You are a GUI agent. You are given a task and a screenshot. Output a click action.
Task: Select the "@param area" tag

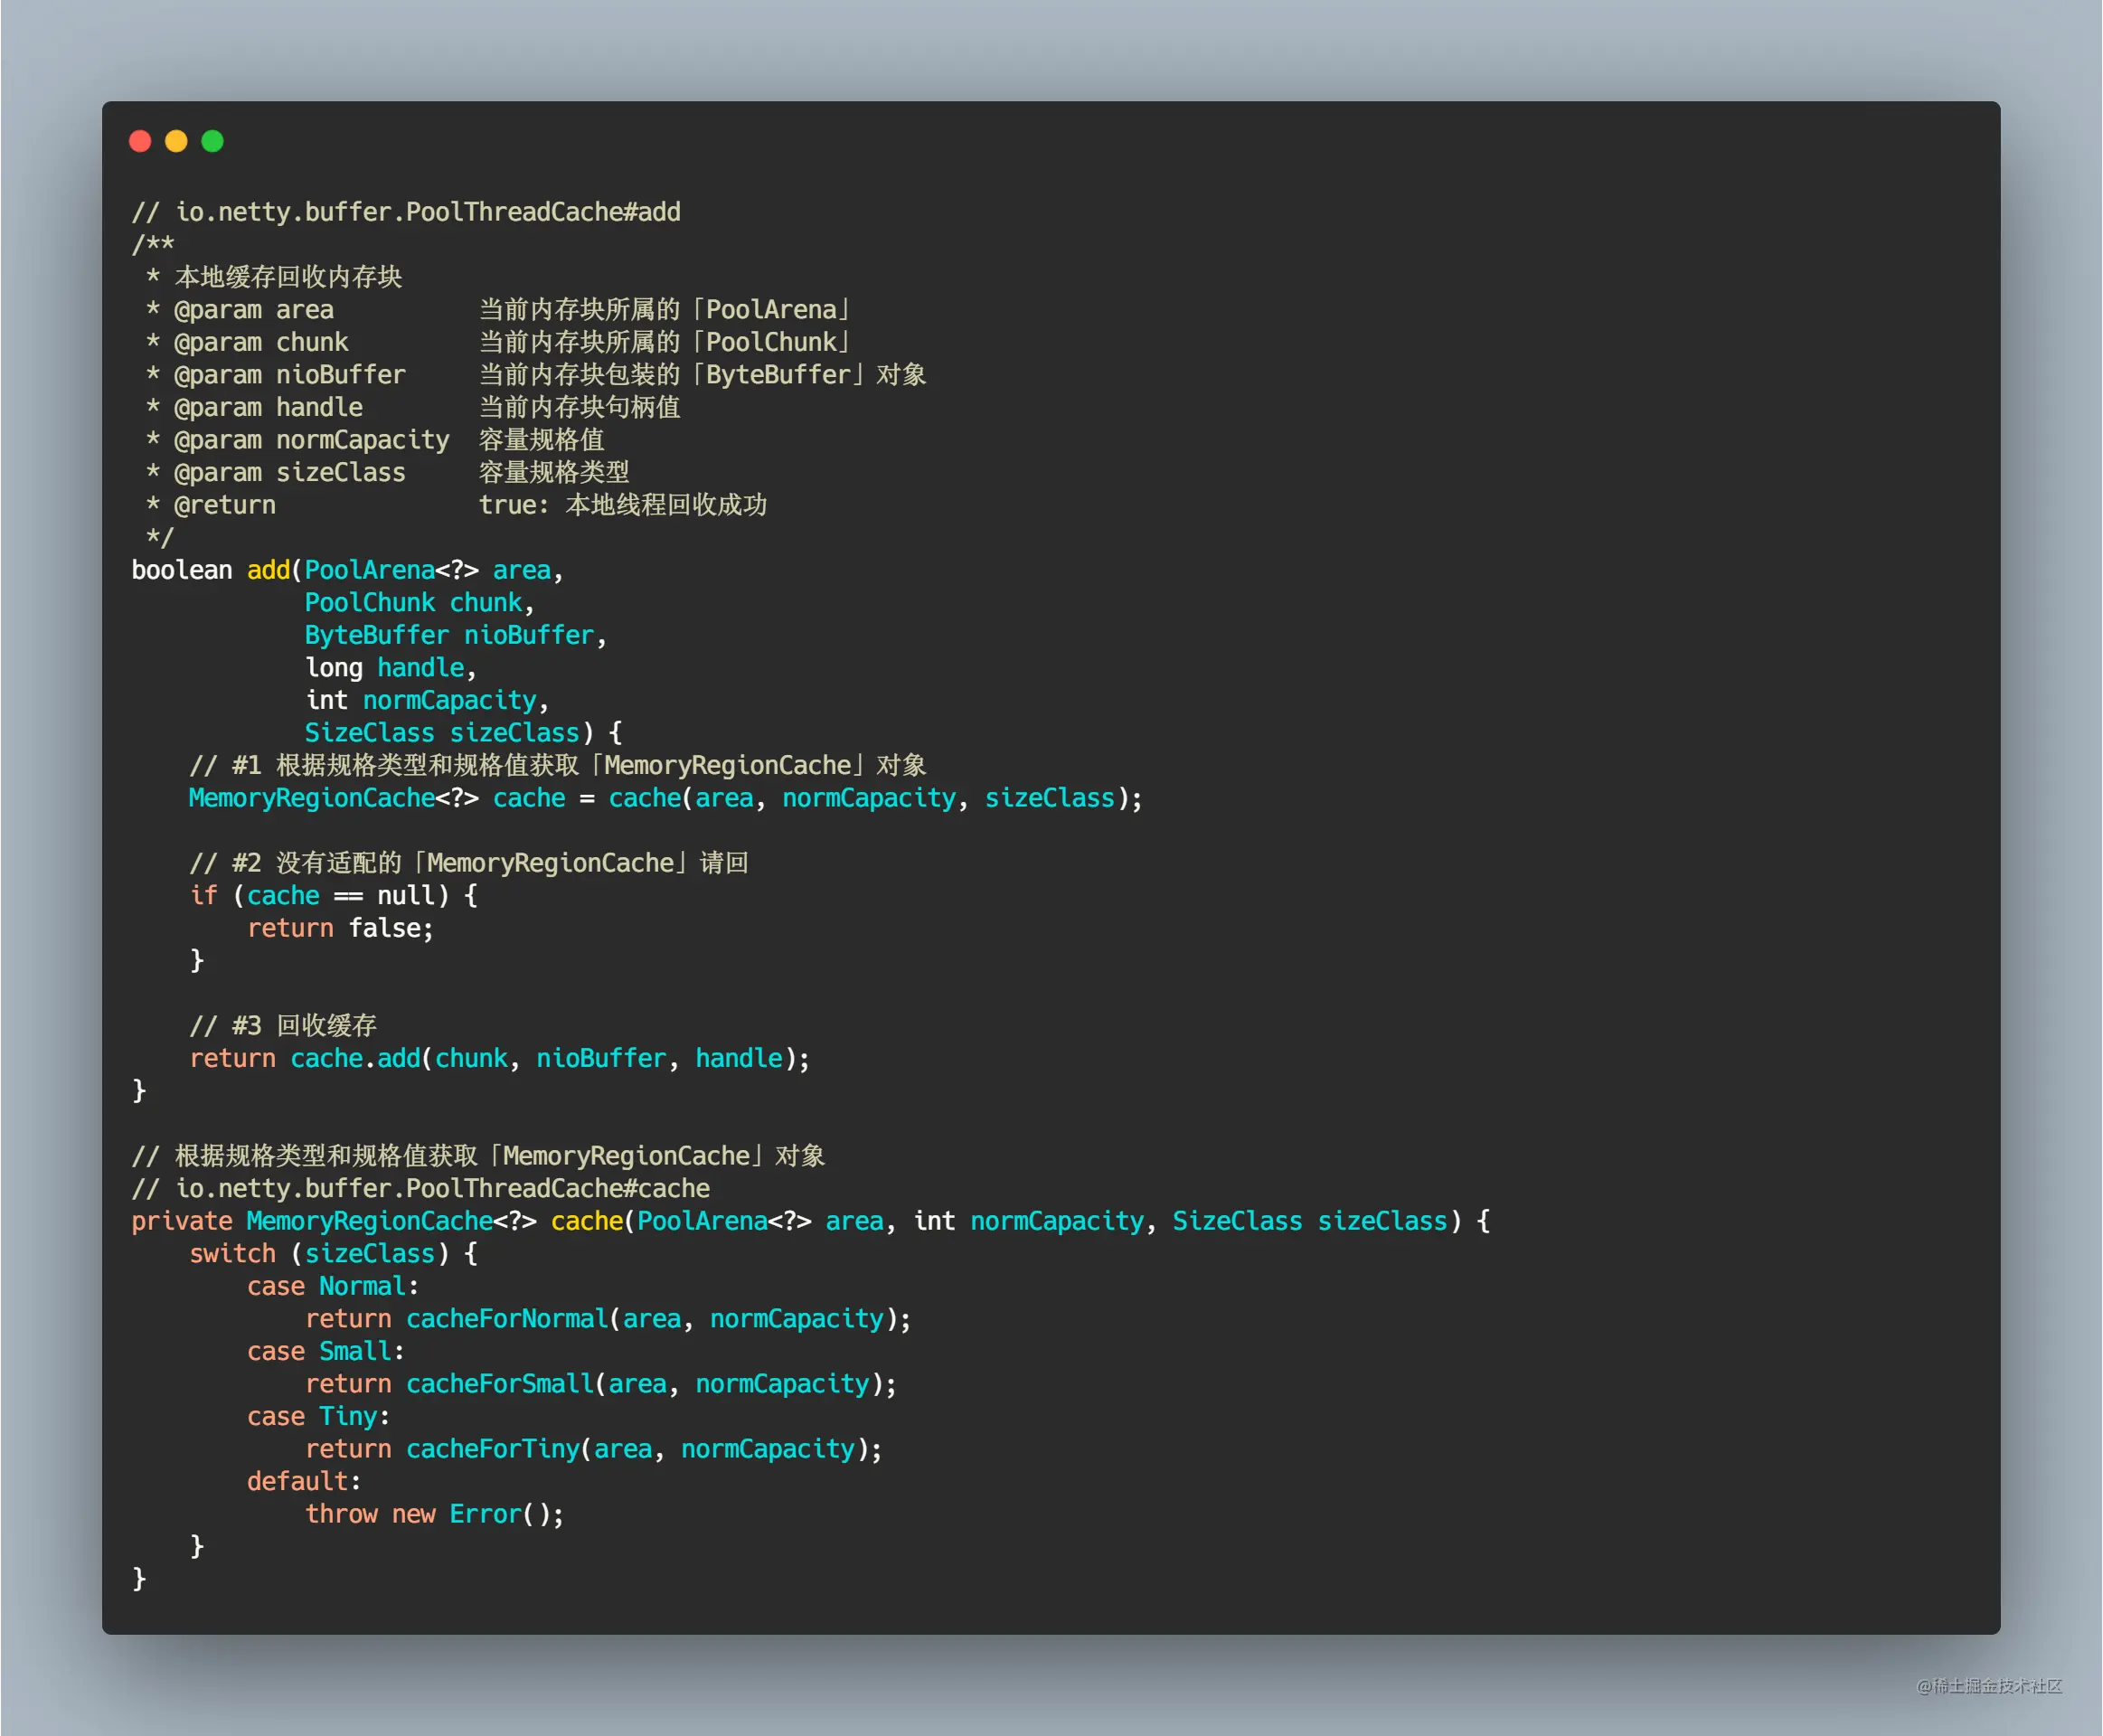pyautogui.click(x=254, y=310)
